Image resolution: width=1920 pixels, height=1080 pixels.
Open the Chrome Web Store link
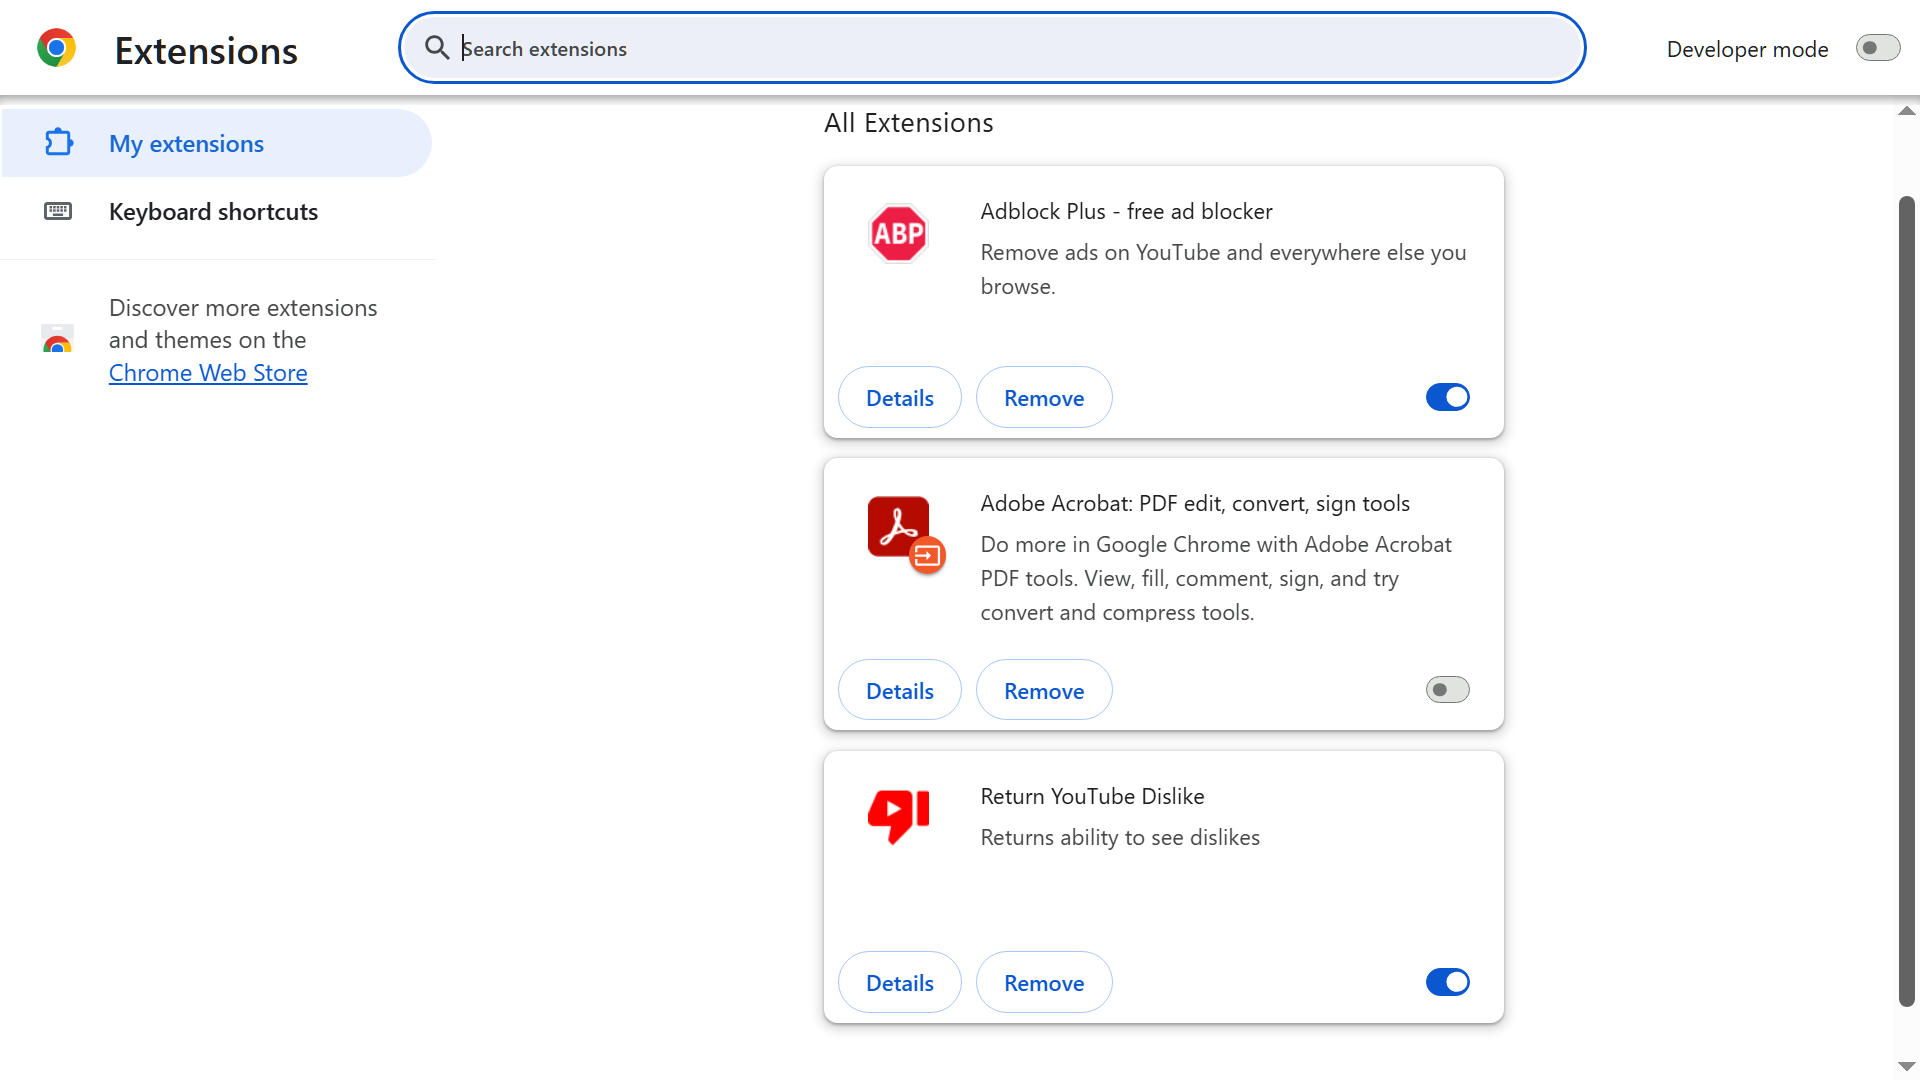[208, 373]
